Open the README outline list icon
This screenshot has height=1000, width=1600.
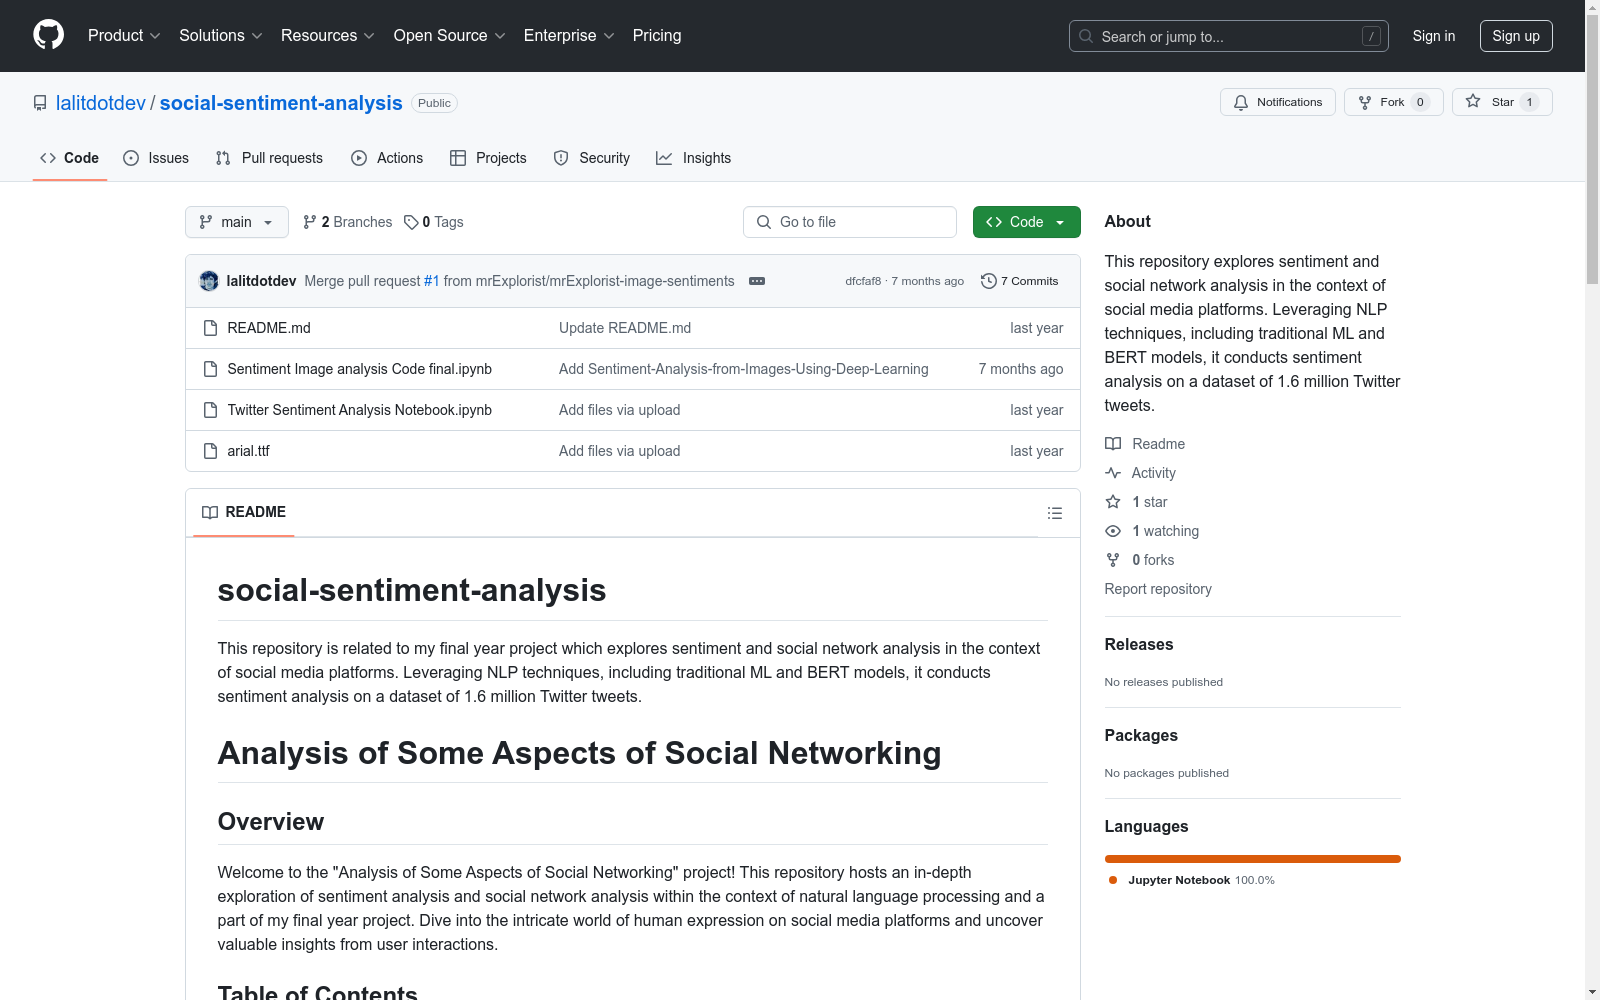pyautogui.click(x=1055, y=513)
